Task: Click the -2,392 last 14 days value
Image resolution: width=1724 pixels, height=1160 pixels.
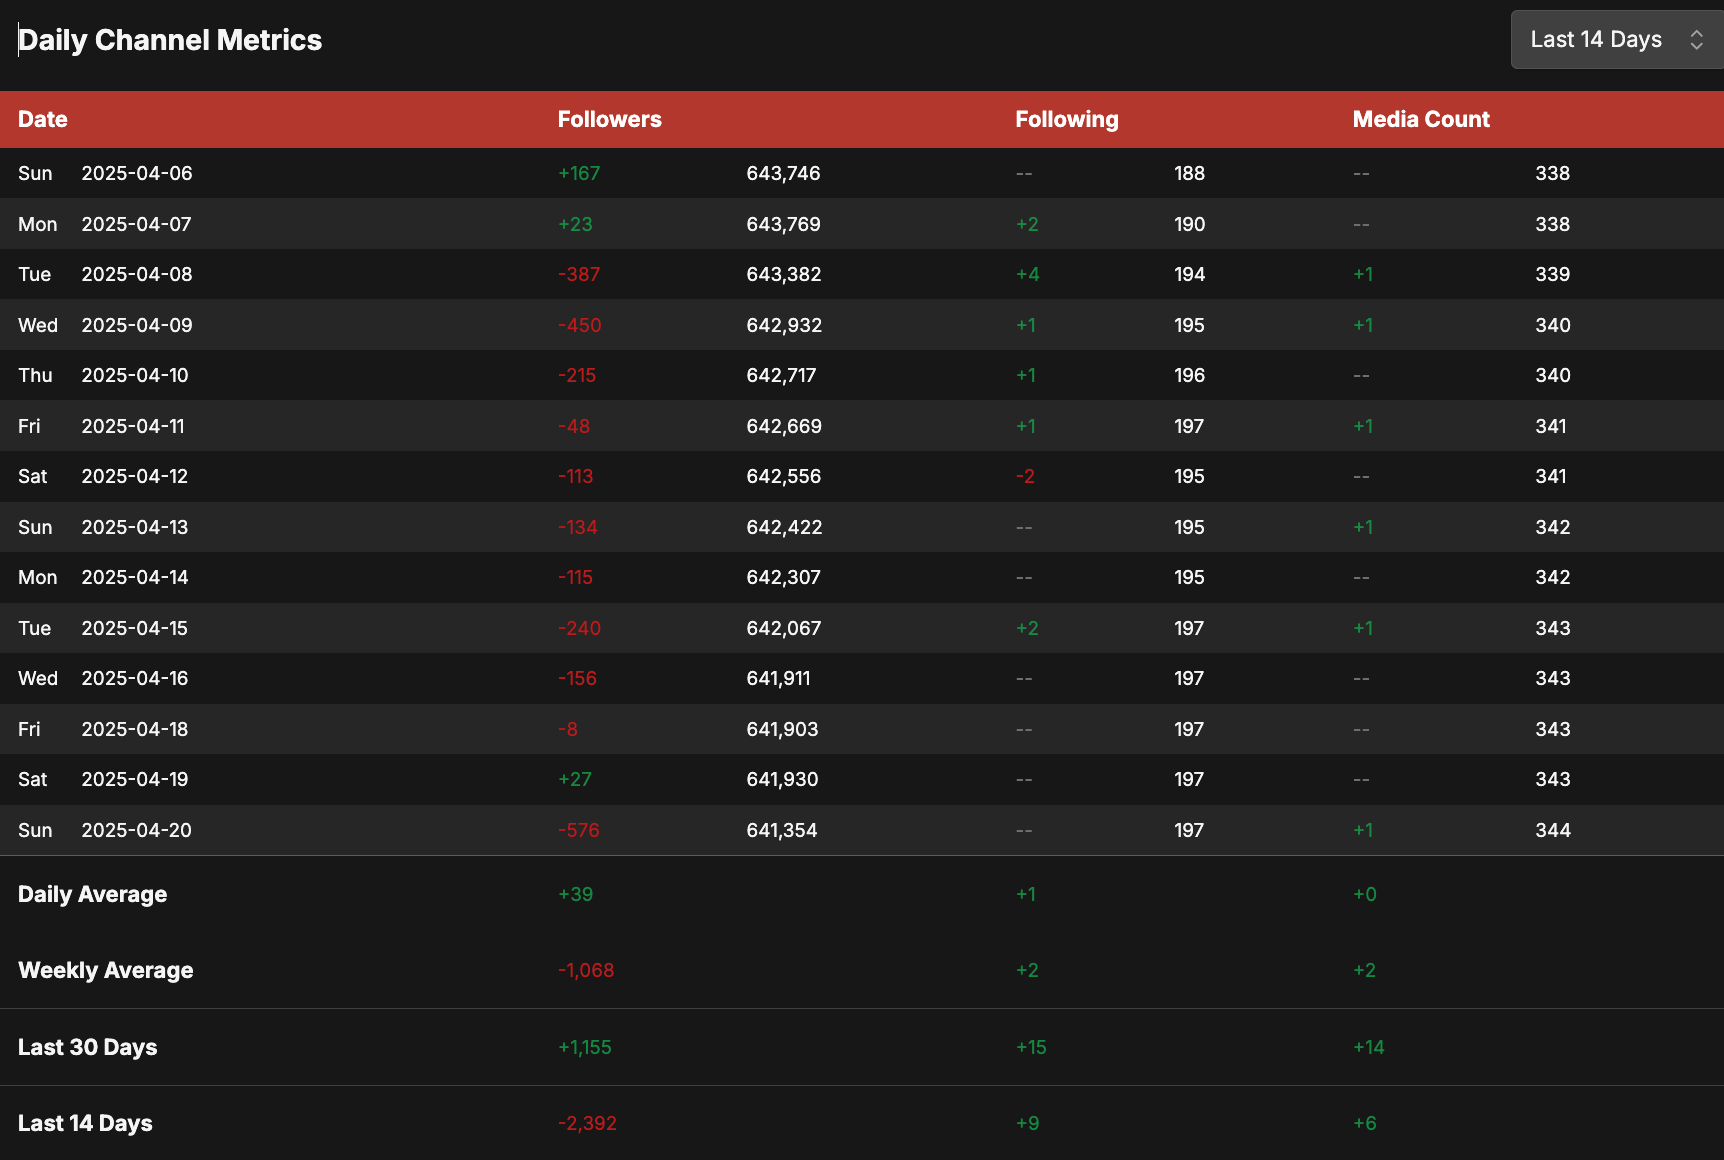Action: pyautogui.click(x=587, y=1123)
